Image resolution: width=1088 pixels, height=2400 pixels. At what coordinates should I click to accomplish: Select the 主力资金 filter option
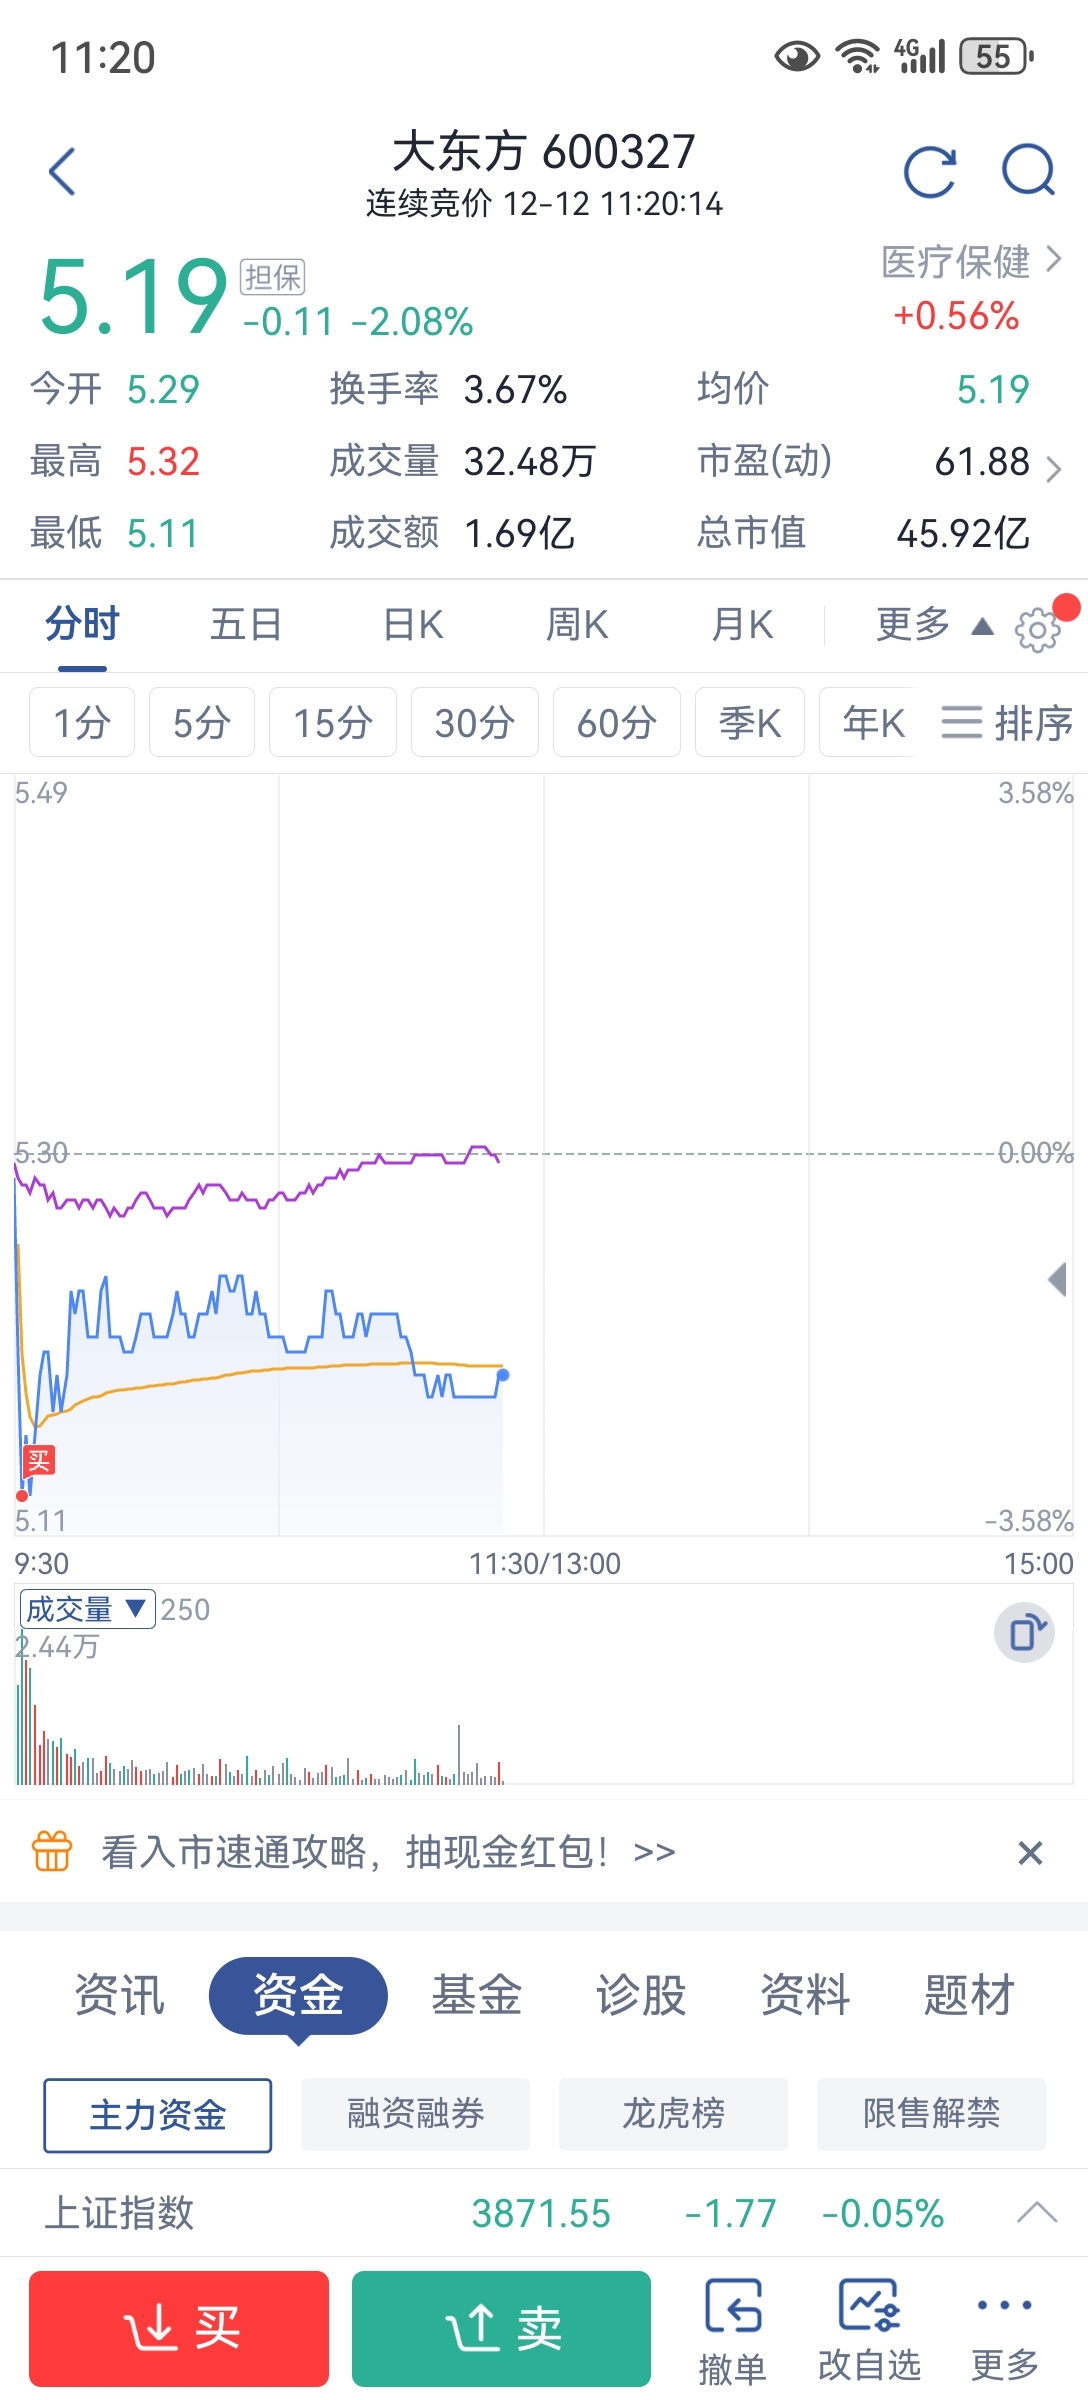pos(158,2114)
